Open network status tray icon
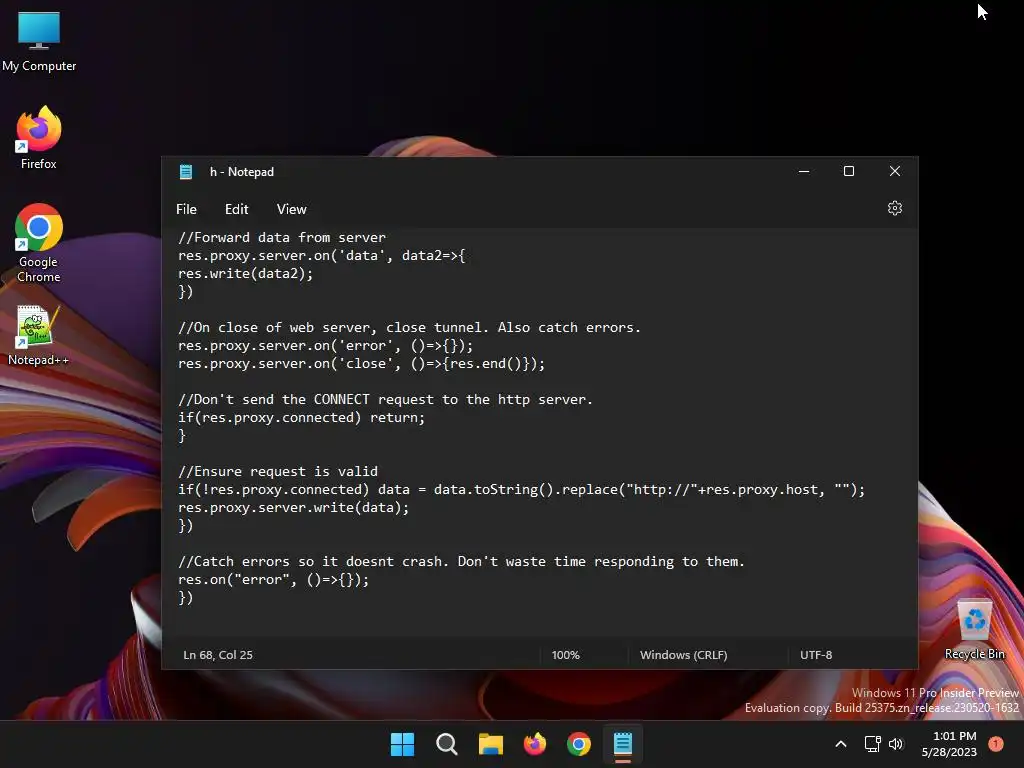The width and height of the screenshot is (1024, 768). [x=872, y=744]
